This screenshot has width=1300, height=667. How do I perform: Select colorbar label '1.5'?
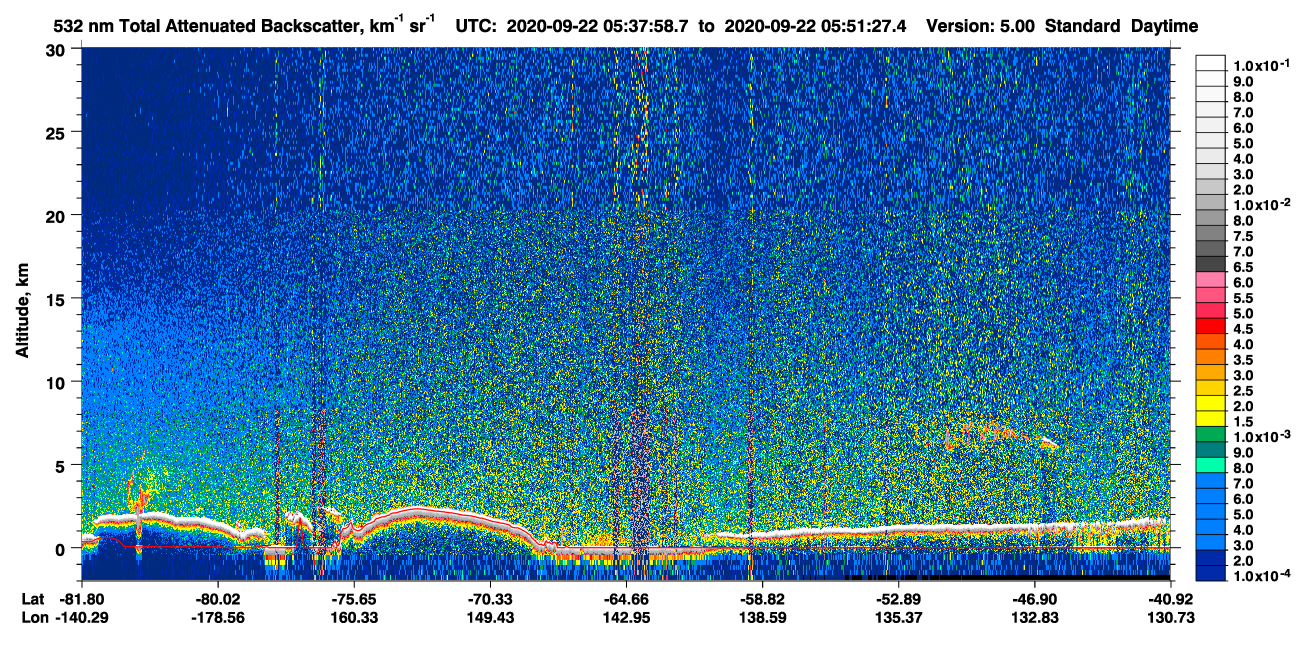point(1242,421)
